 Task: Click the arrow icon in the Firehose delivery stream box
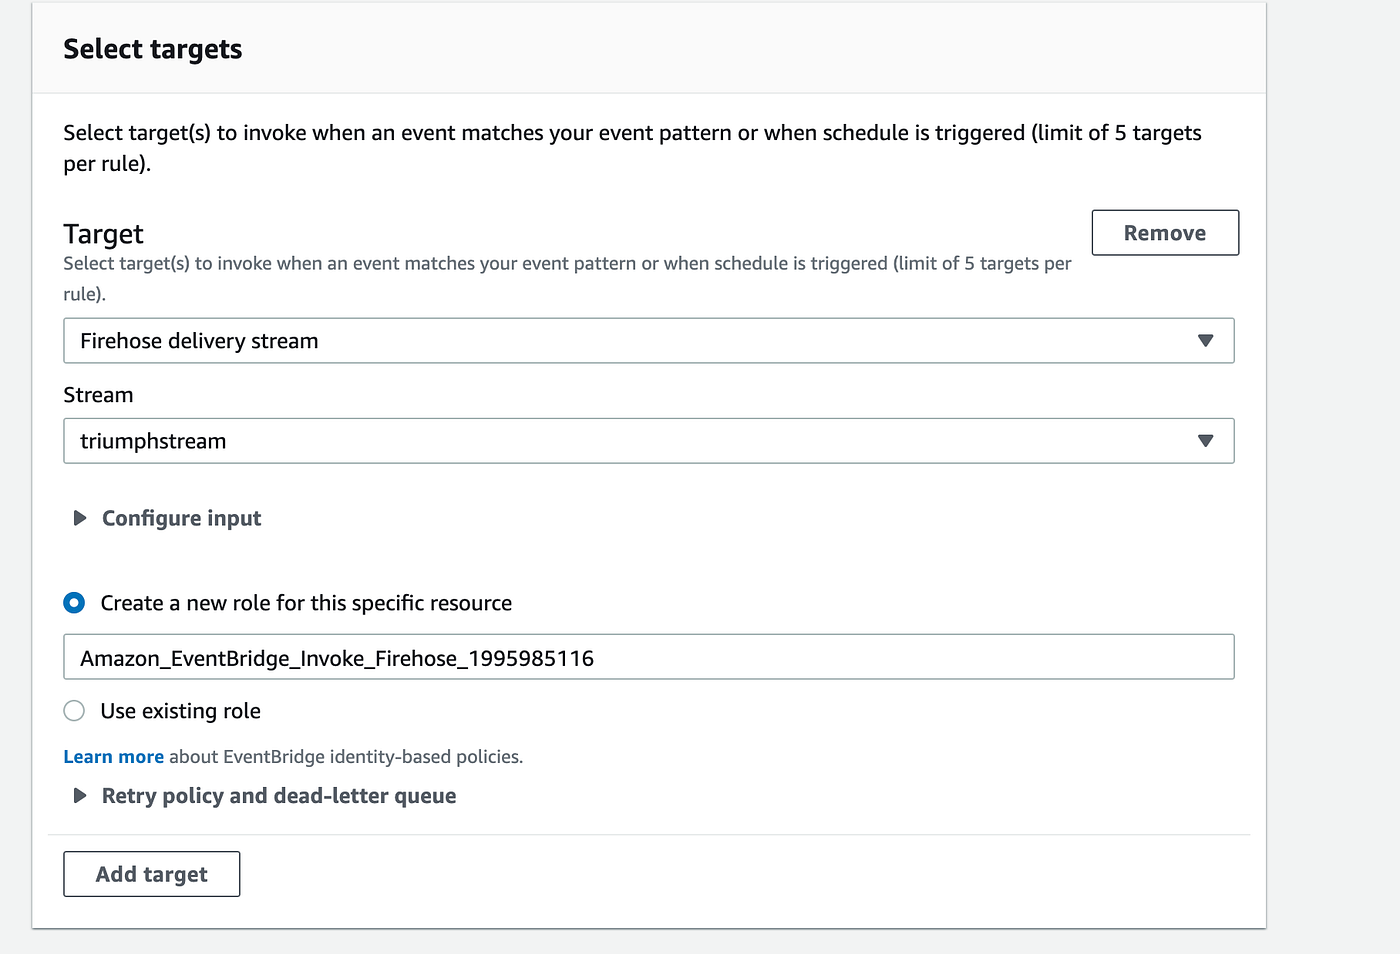[x=1206, y=340]
